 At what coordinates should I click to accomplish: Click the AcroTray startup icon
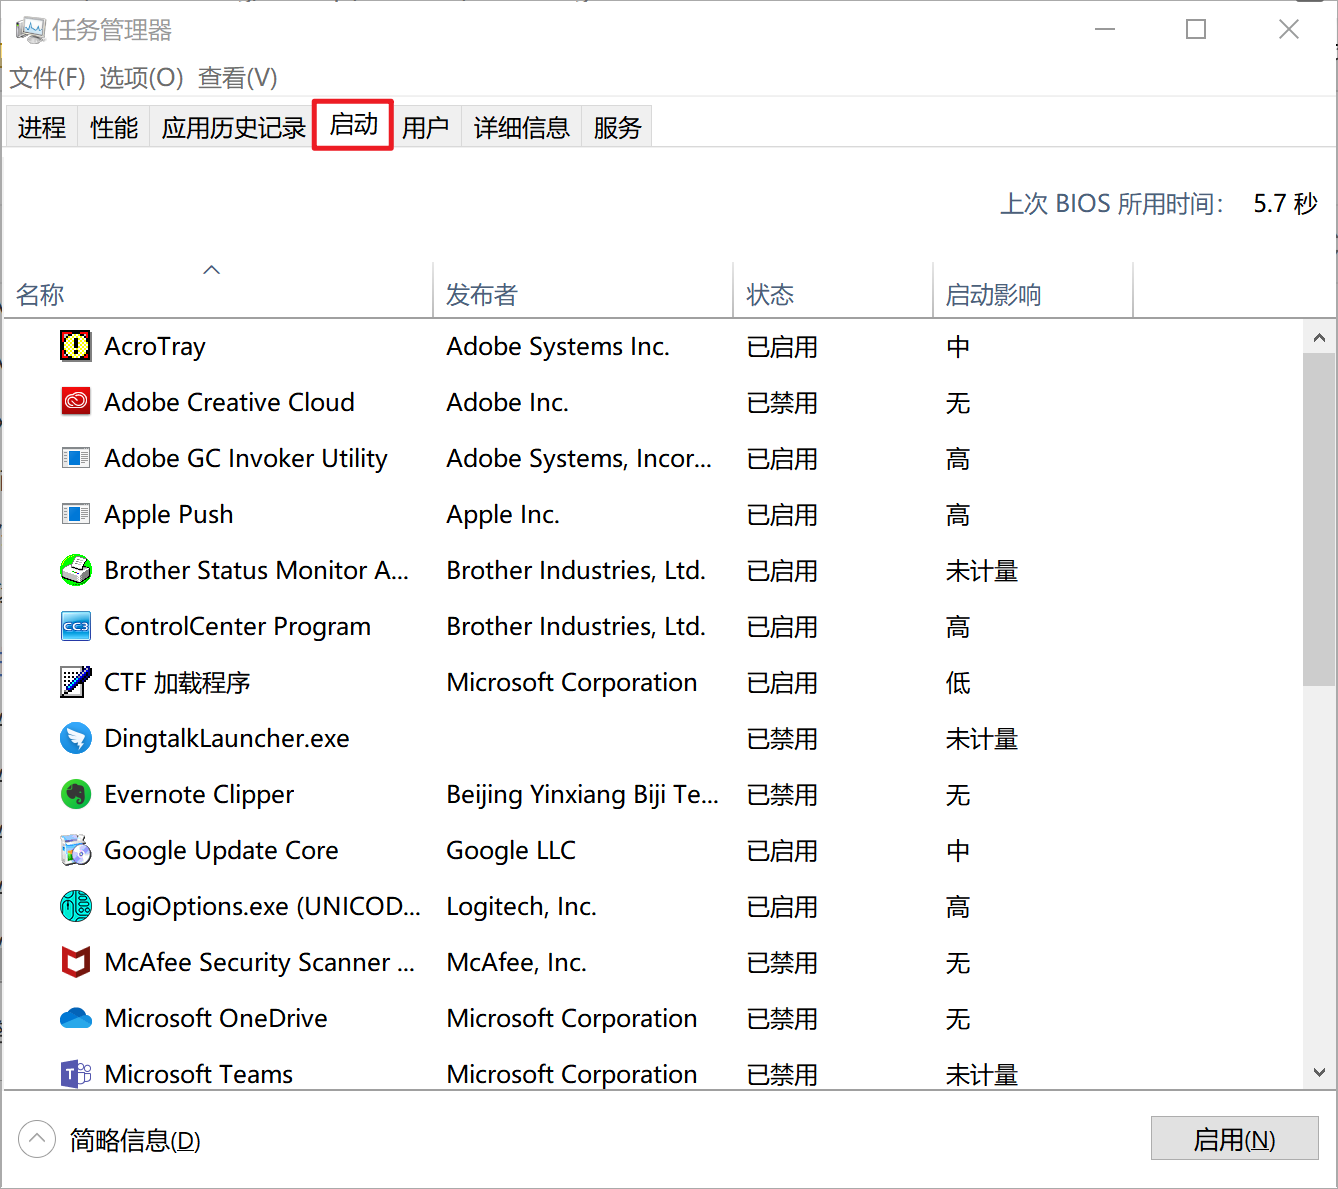pos(76,346)
